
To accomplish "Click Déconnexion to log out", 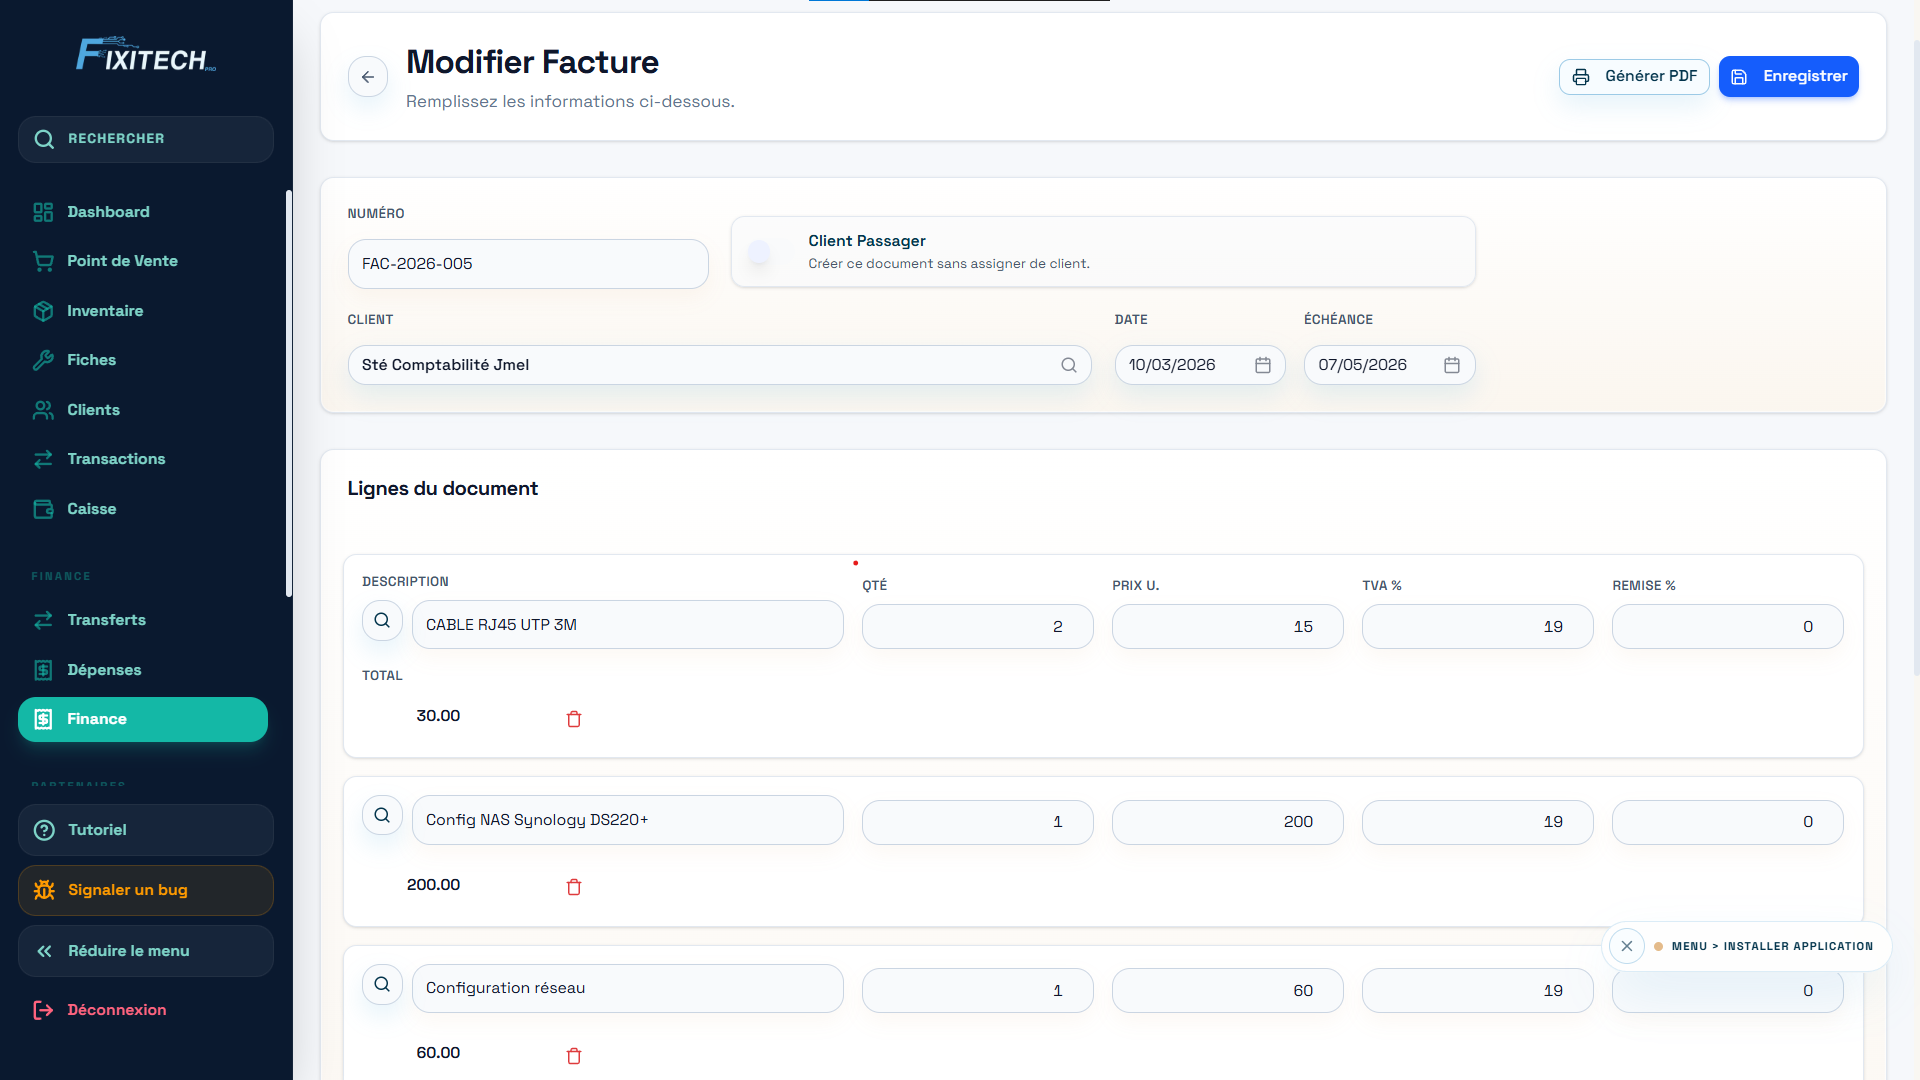I will click(x=116, y=1010).
